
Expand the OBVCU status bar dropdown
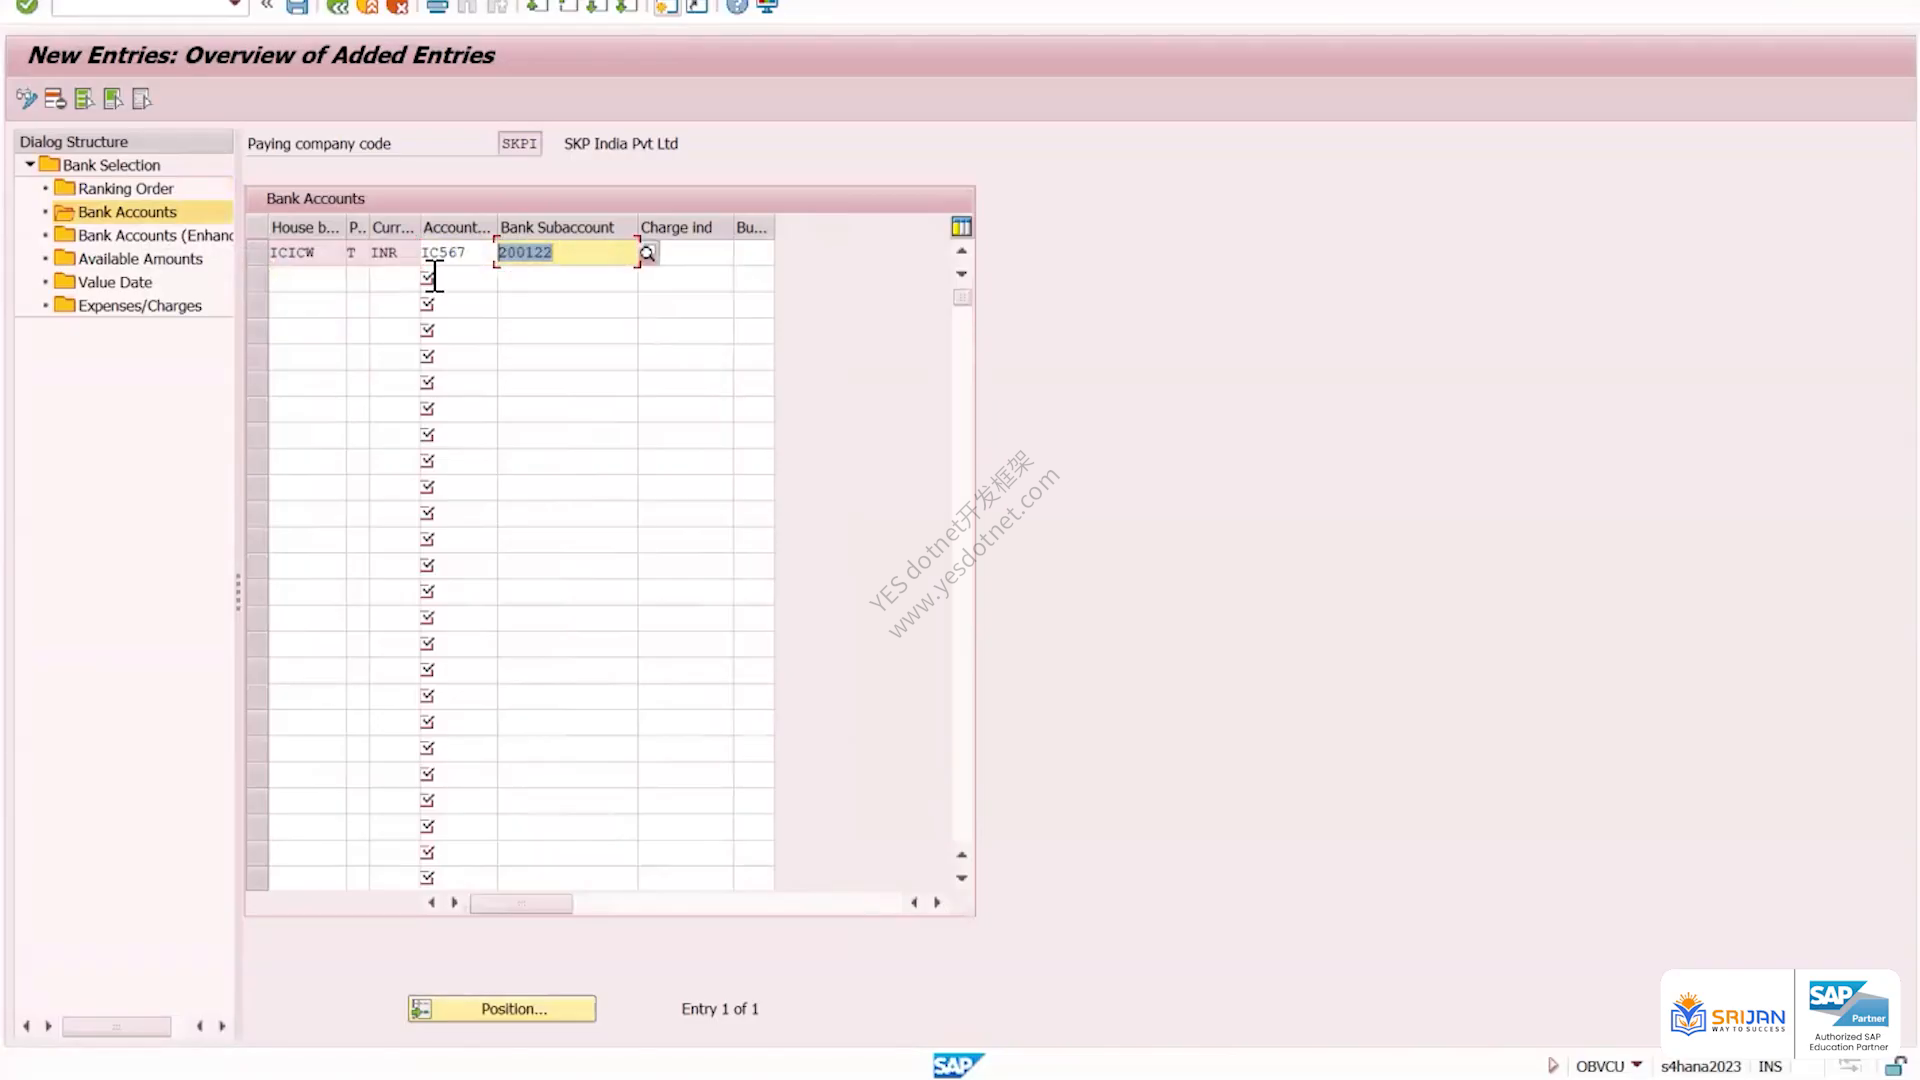point(1637,1064)
